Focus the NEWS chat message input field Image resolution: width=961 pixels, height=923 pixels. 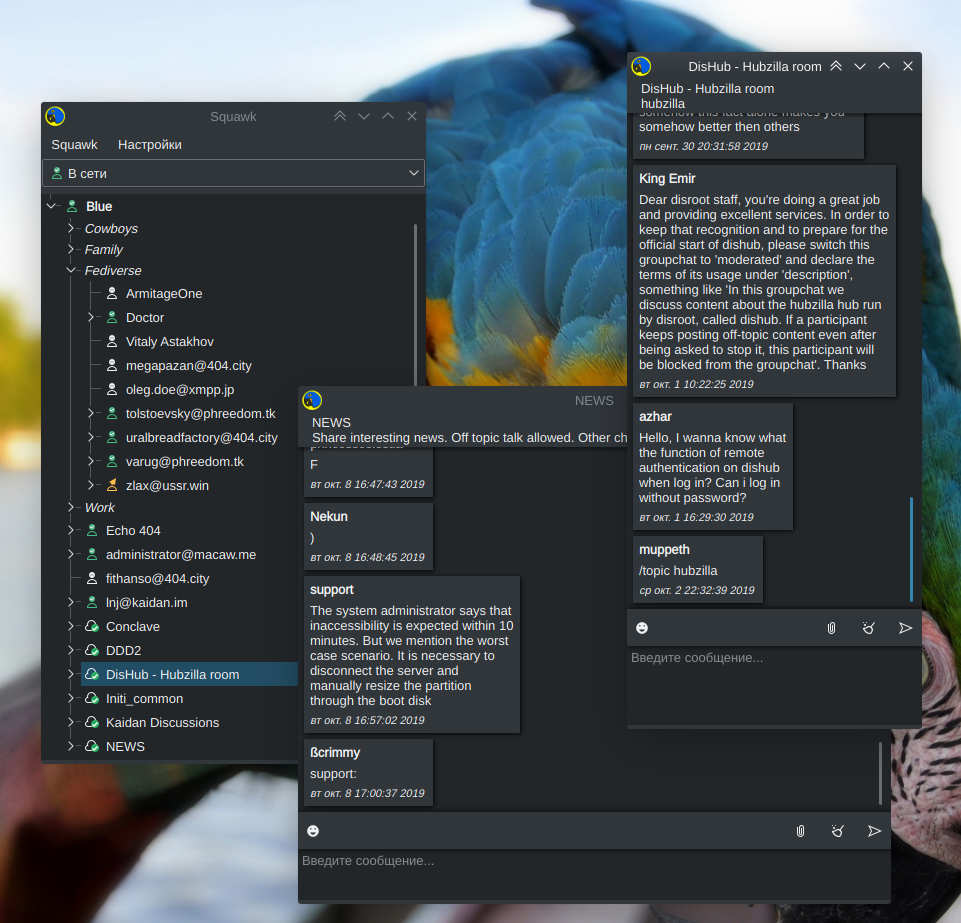594,872
